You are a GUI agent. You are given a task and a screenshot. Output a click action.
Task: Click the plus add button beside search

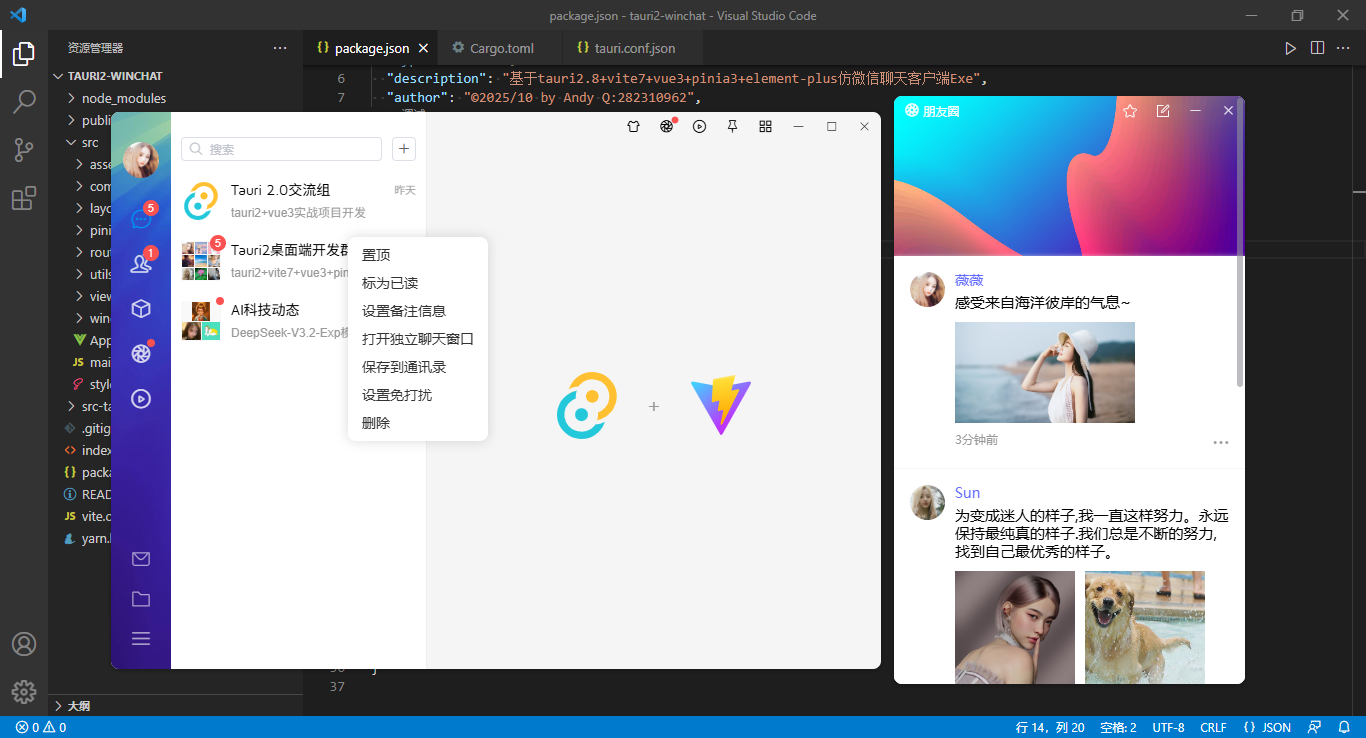(x=404, y=149)
